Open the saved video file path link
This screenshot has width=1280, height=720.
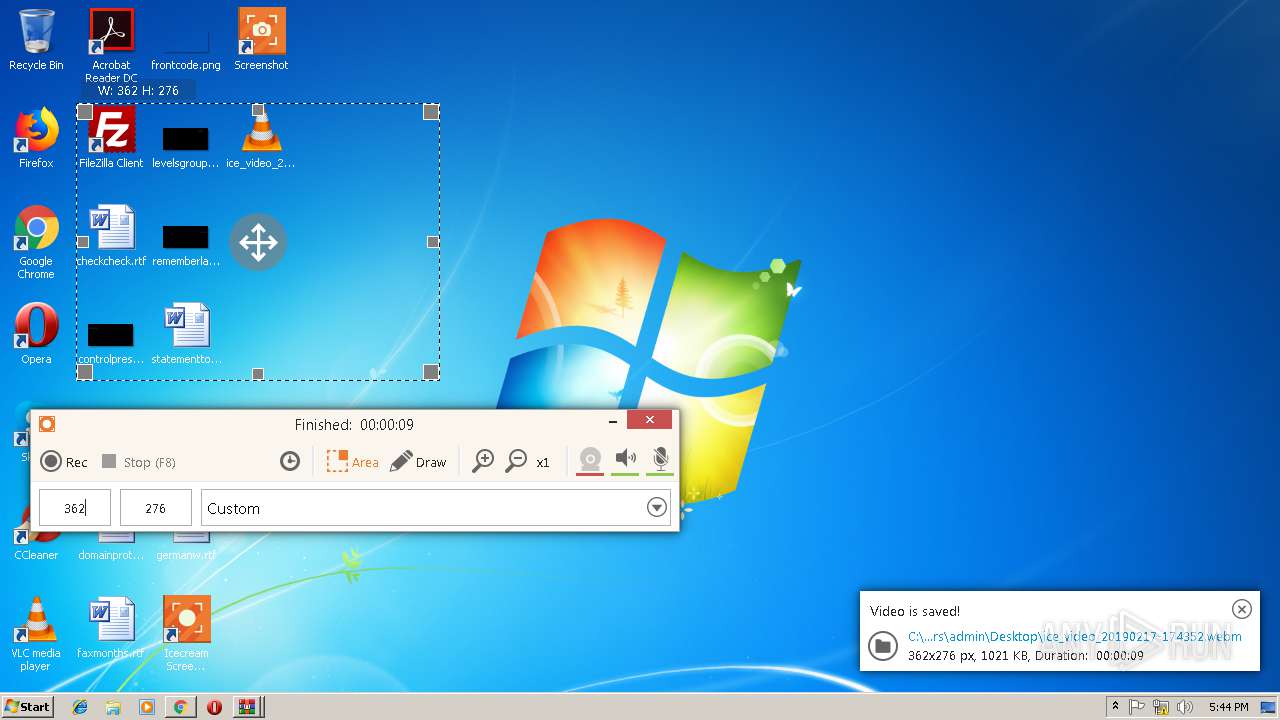pyautogui.click(x=1075, y=636)
